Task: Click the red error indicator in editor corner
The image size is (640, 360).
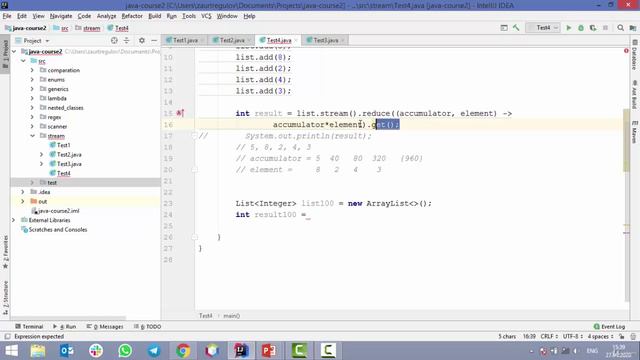Action: 626,51
